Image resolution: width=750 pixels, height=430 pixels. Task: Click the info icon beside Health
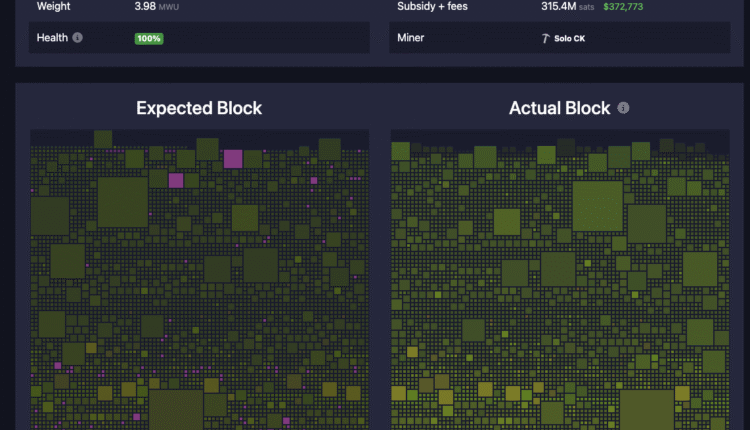pos(78,38)
